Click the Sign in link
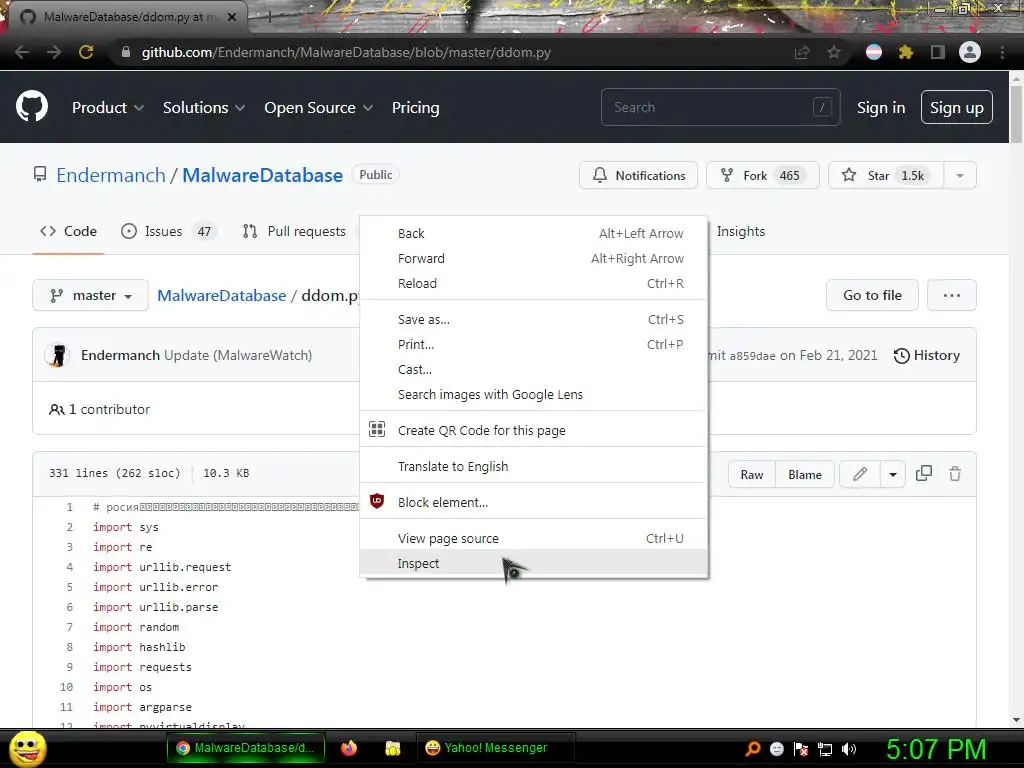 coord(881,108)
